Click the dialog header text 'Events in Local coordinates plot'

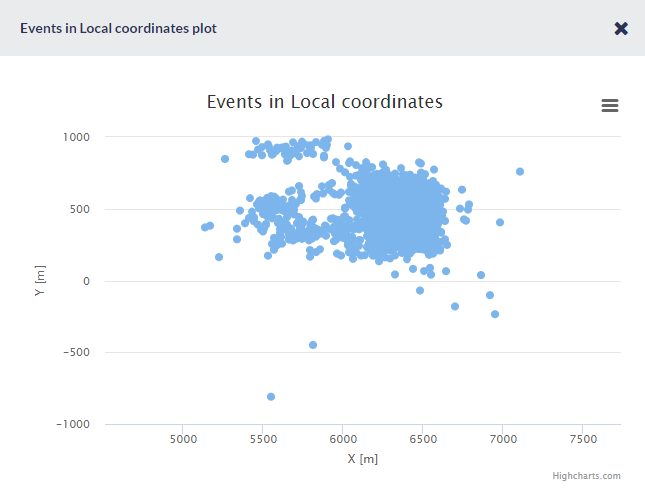click(x=118, y=28)
